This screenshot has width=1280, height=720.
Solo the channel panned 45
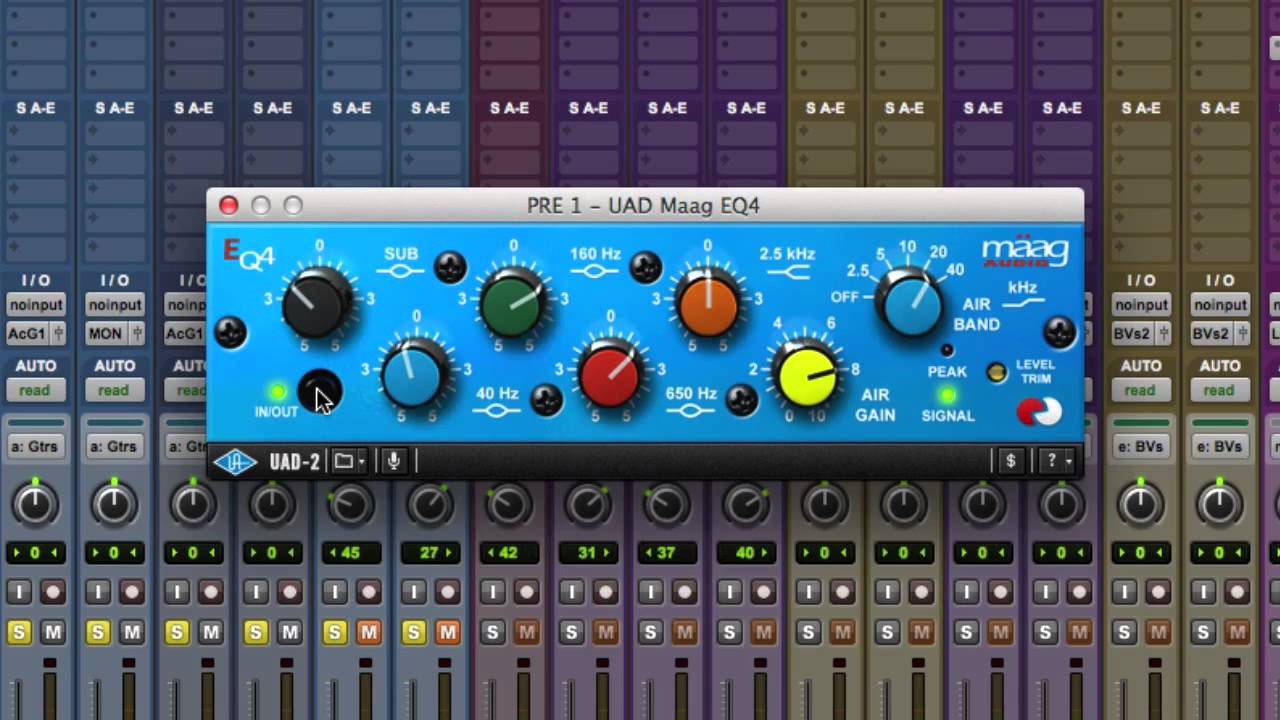[335, 632]
